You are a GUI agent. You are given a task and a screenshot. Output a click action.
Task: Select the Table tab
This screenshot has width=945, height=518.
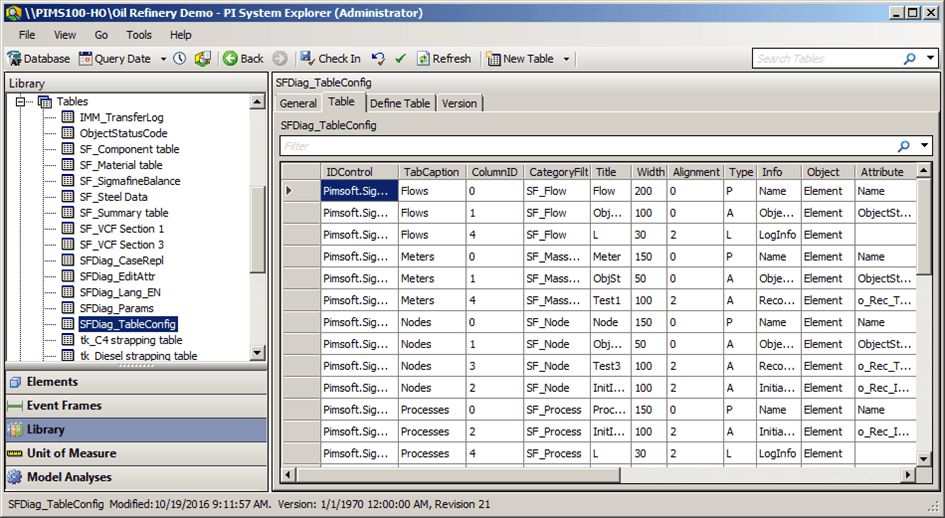tap(342, 102)
